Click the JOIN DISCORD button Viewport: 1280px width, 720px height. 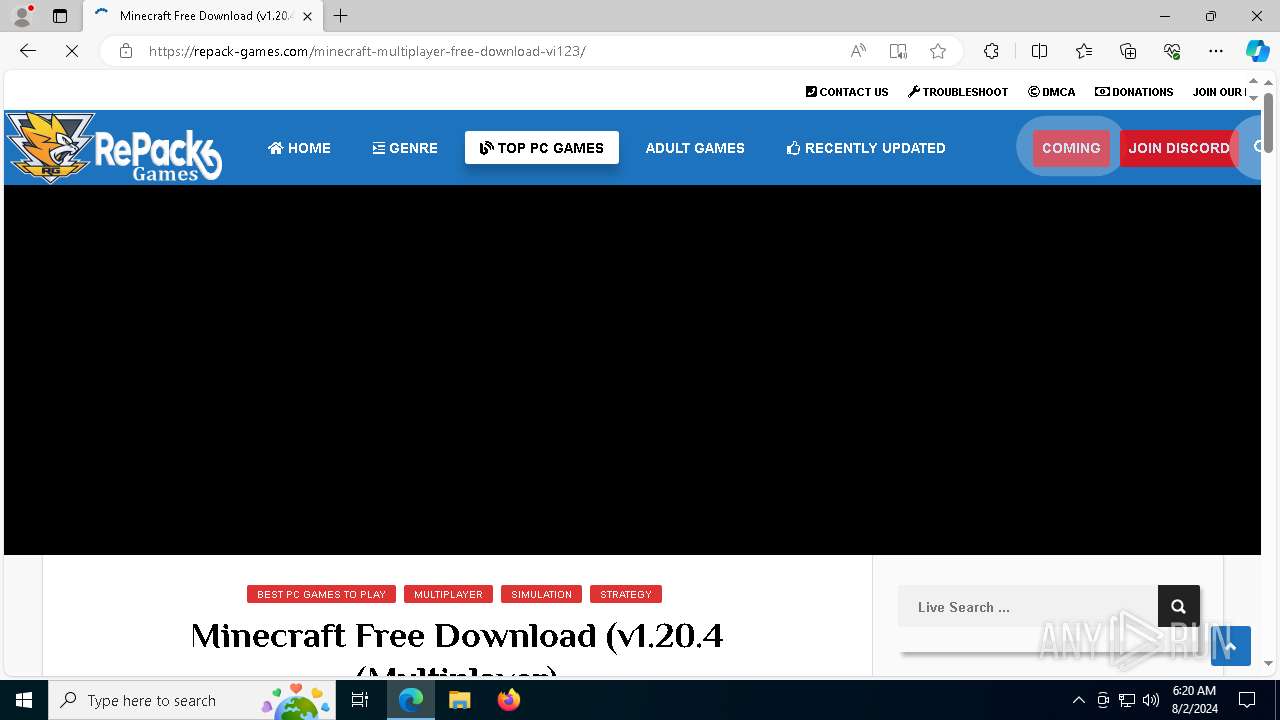pyautogui.click(x=1179, y=148)
